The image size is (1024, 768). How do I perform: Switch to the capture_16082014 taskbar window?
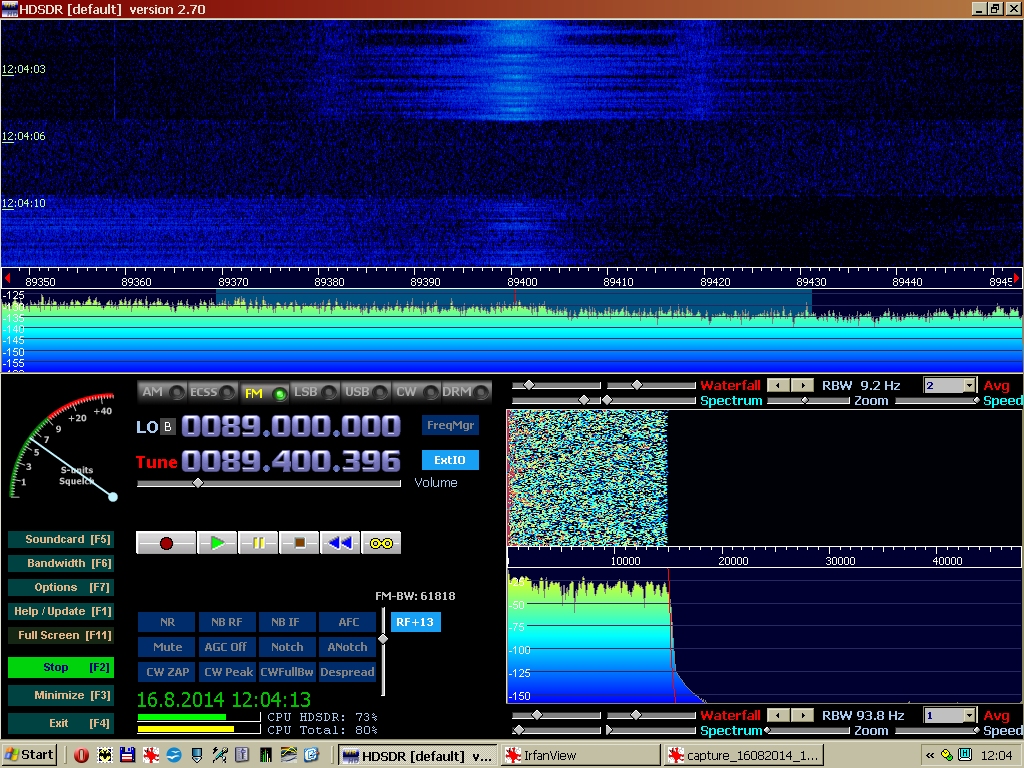[x=744, y=756]
